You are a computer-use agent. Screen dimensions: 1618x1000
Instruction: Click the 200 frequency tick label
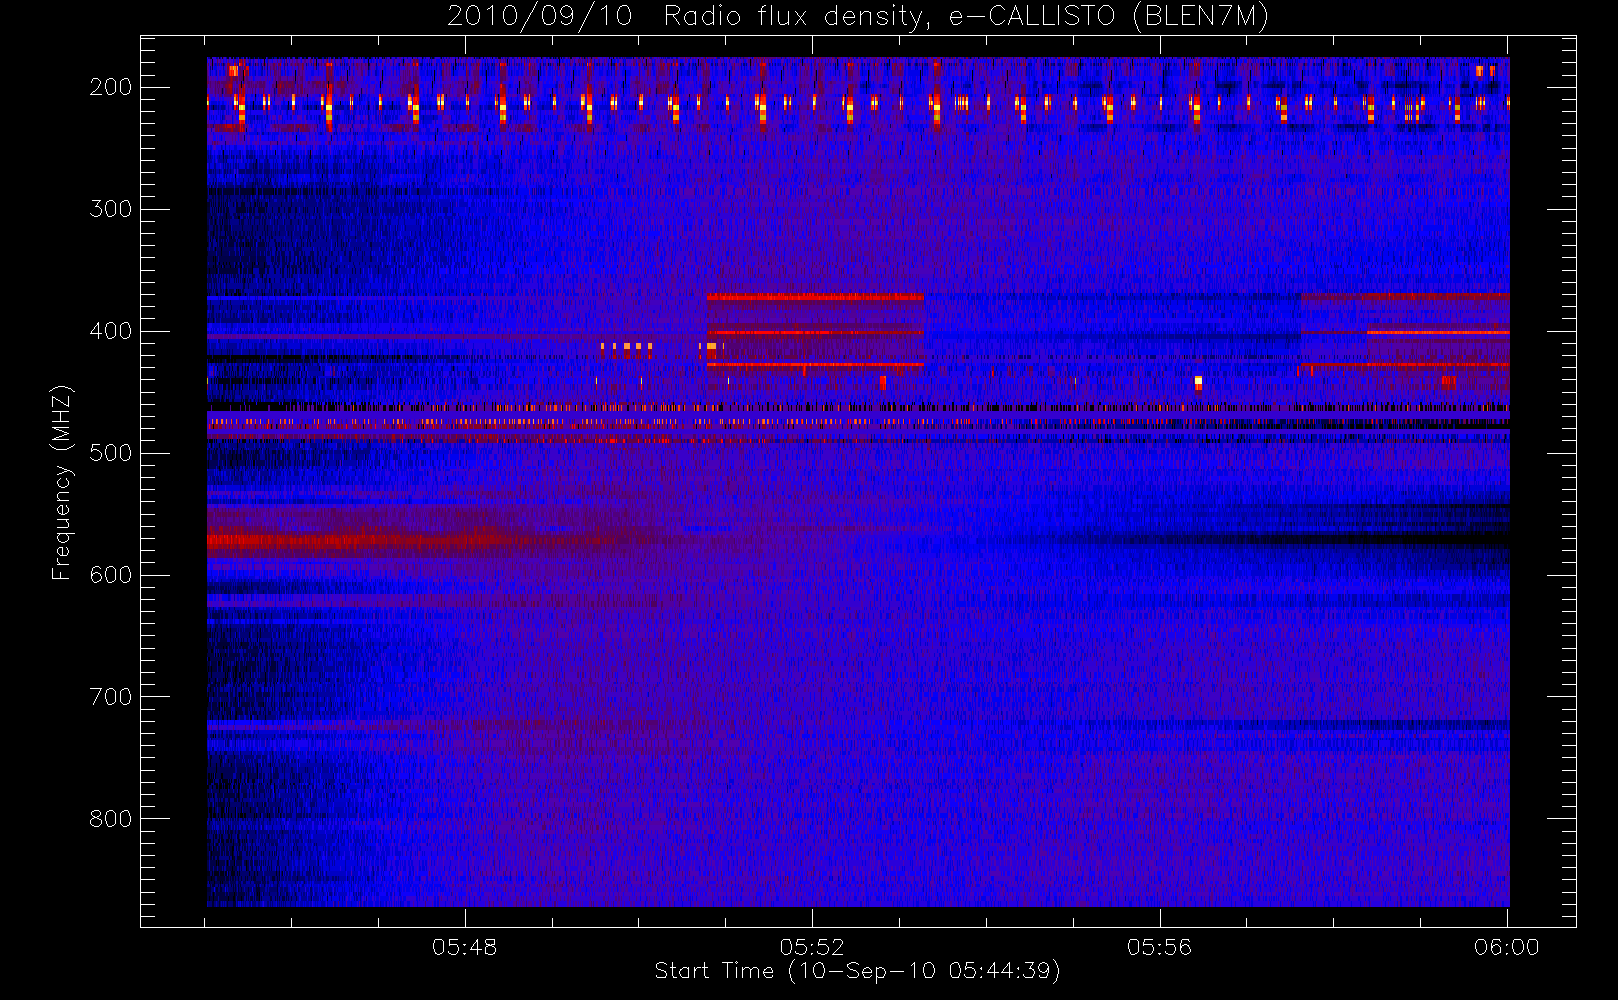point(111,87)
